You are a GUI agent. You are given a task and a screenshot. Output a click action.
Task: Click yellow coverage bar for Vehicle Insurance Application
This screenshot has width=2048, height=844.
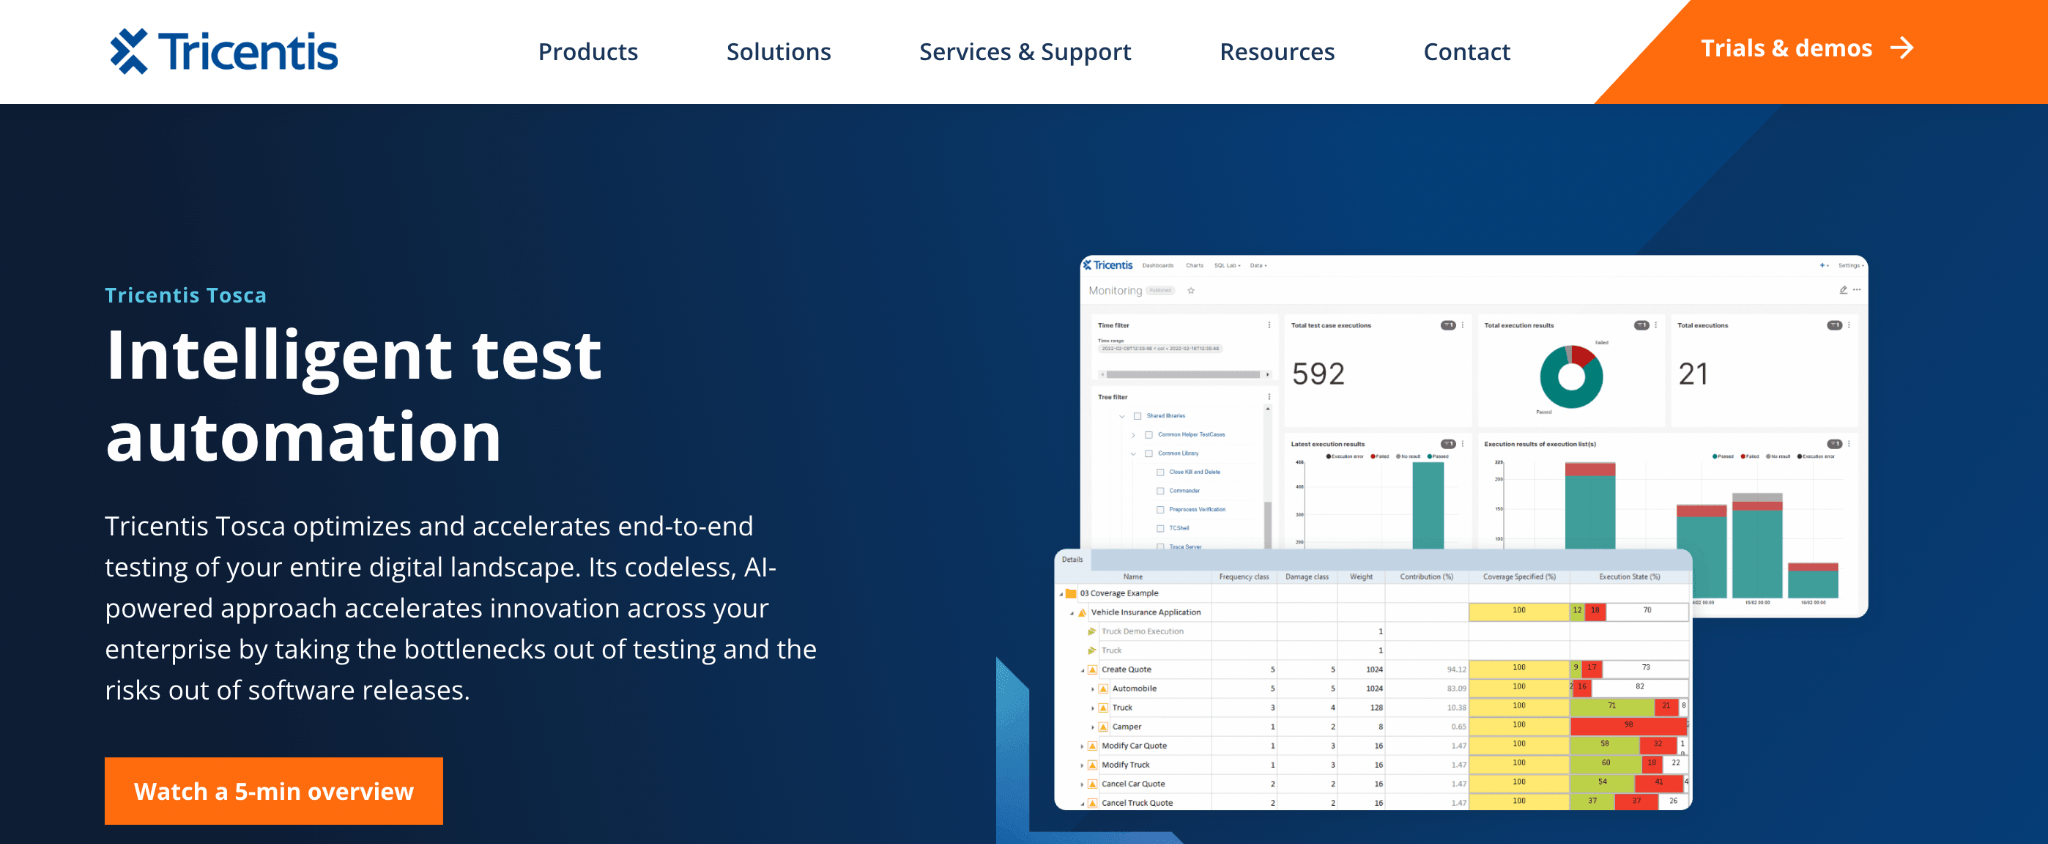tap(1519, 611)
